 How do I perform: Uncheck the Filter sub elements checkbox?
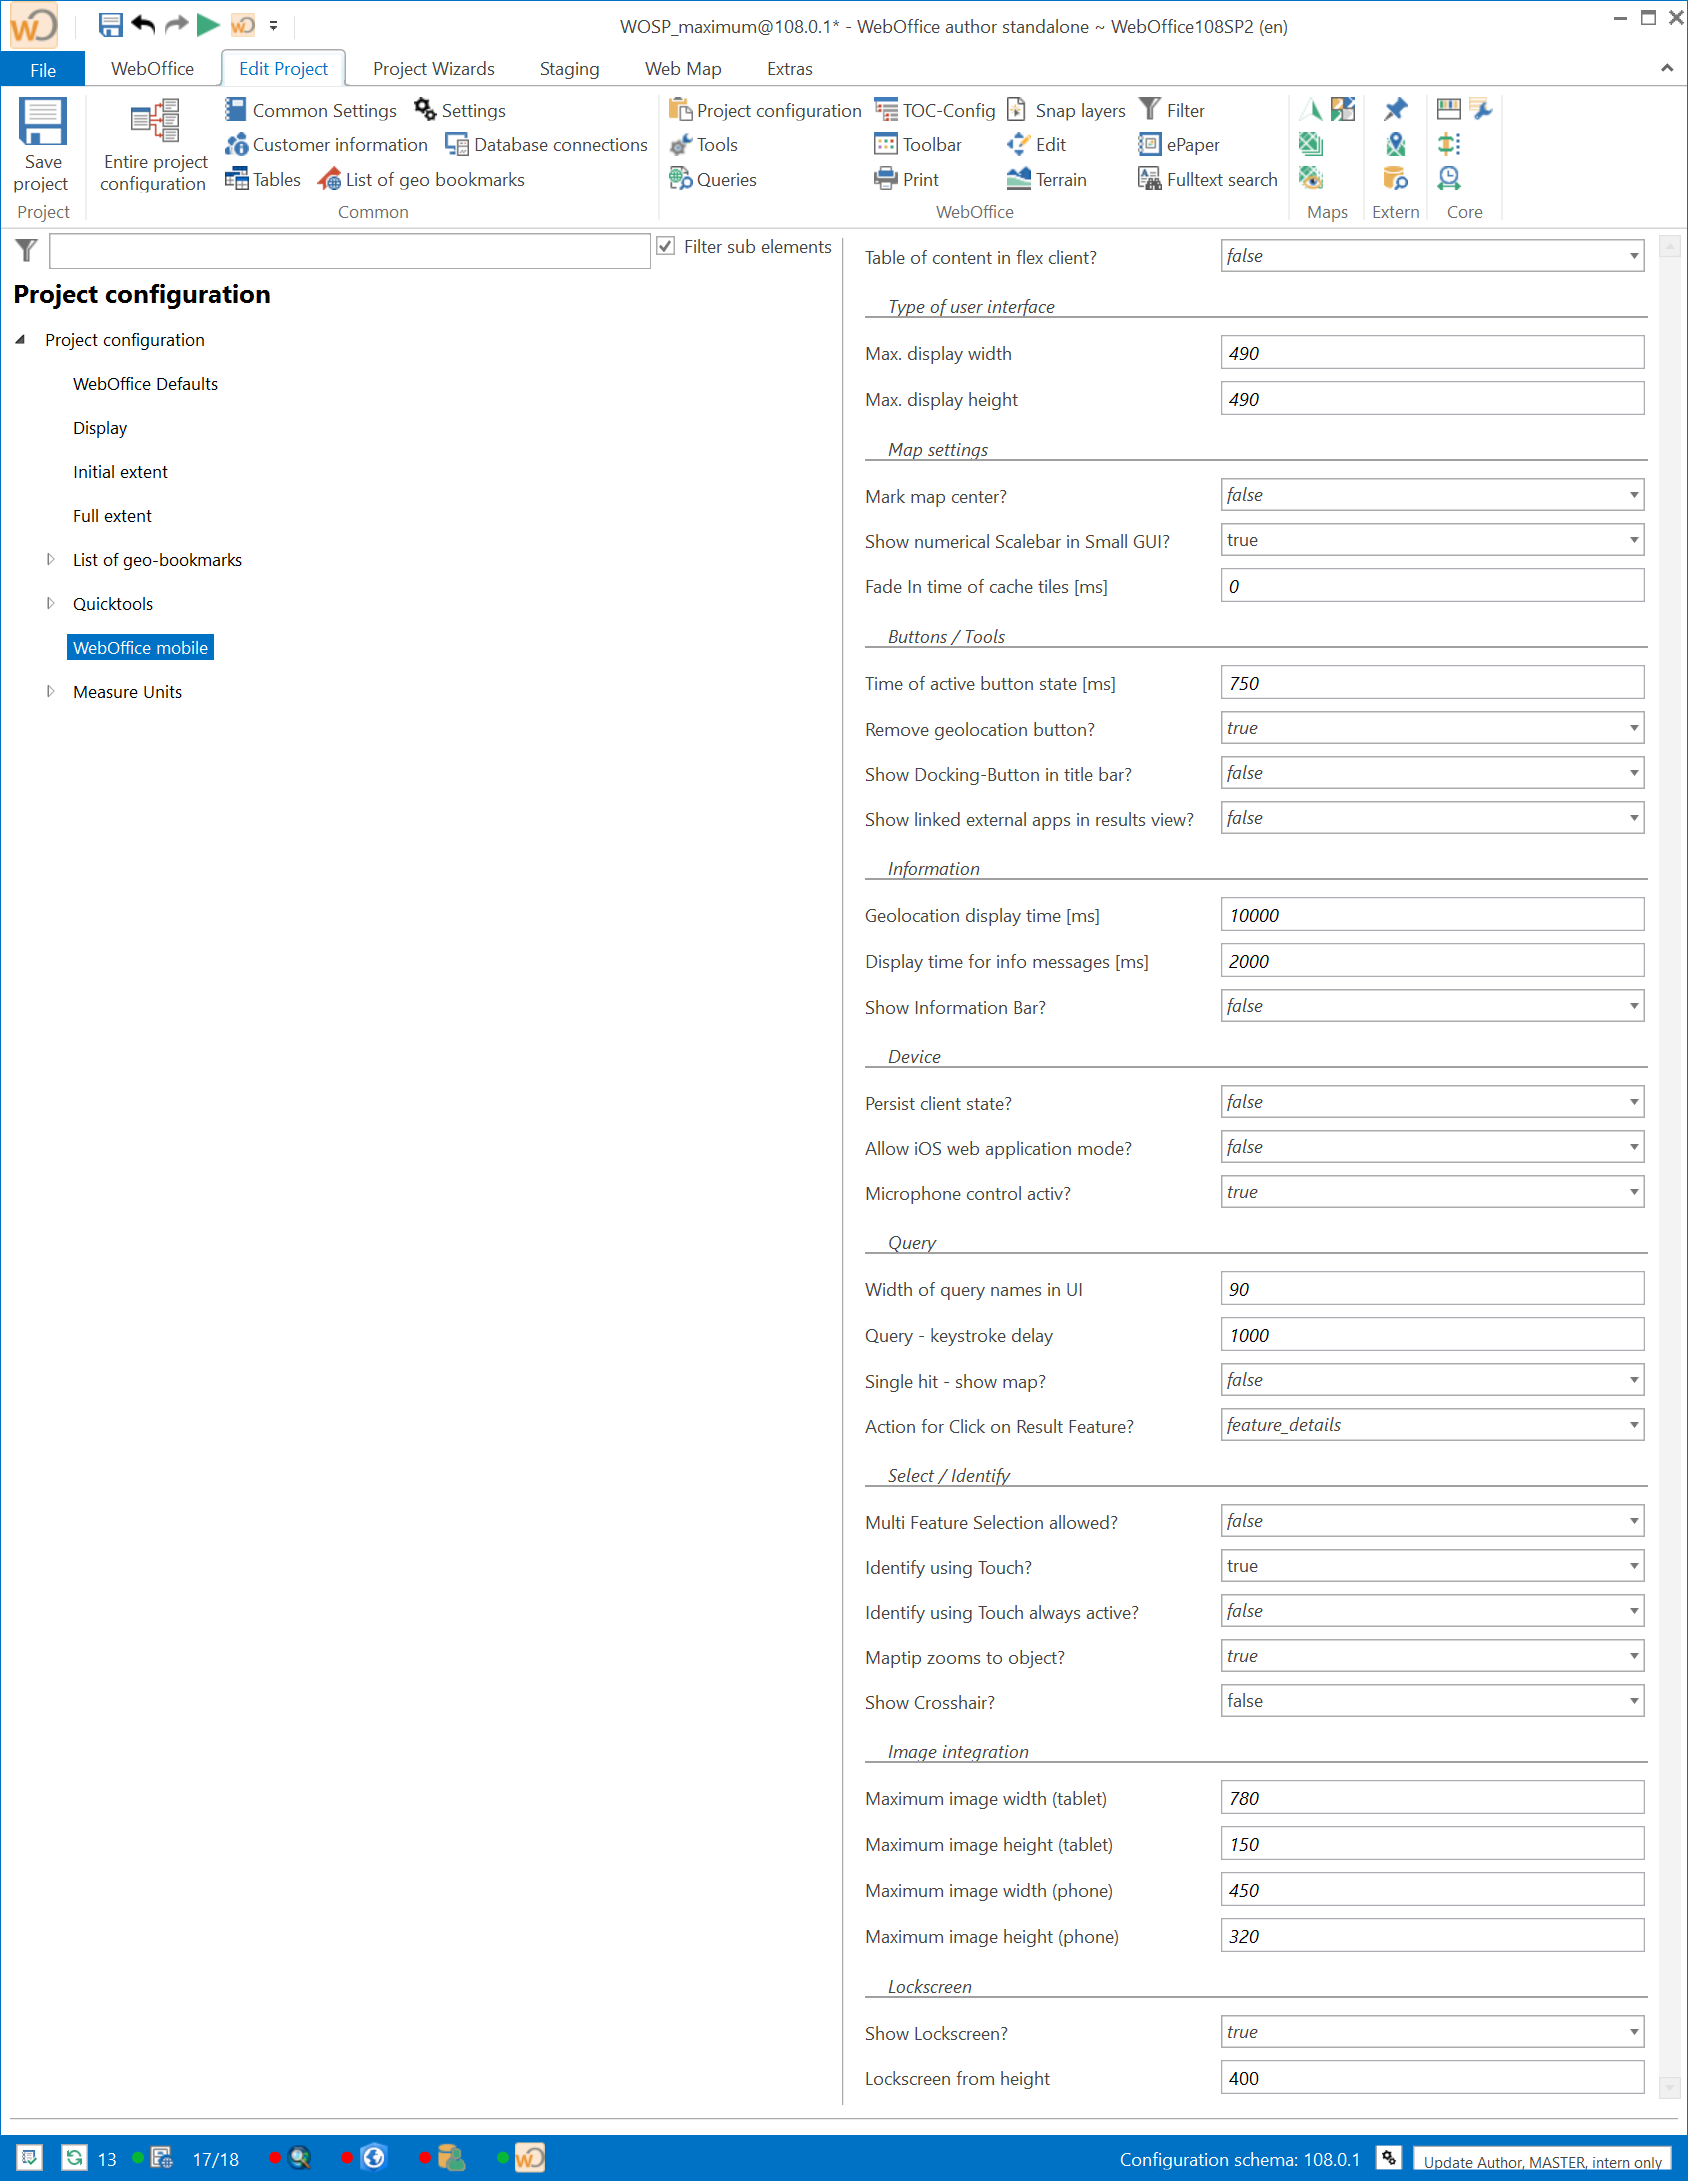pyautogui.click(x=668, y=246)
